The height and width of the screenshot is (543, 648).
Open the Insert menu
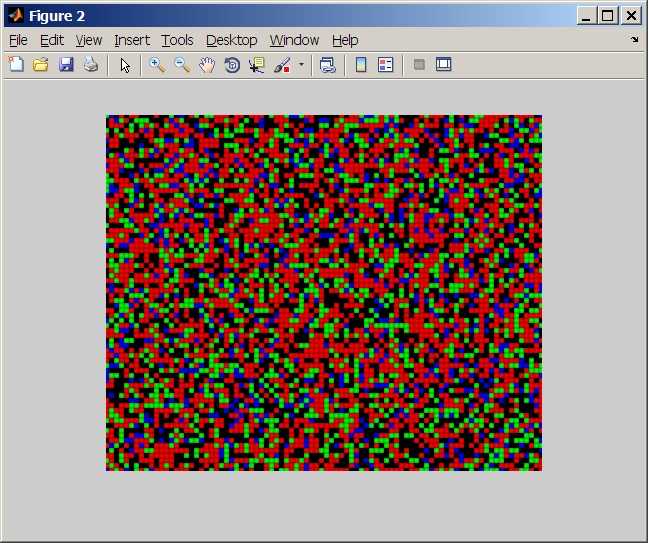coord(131,40)
